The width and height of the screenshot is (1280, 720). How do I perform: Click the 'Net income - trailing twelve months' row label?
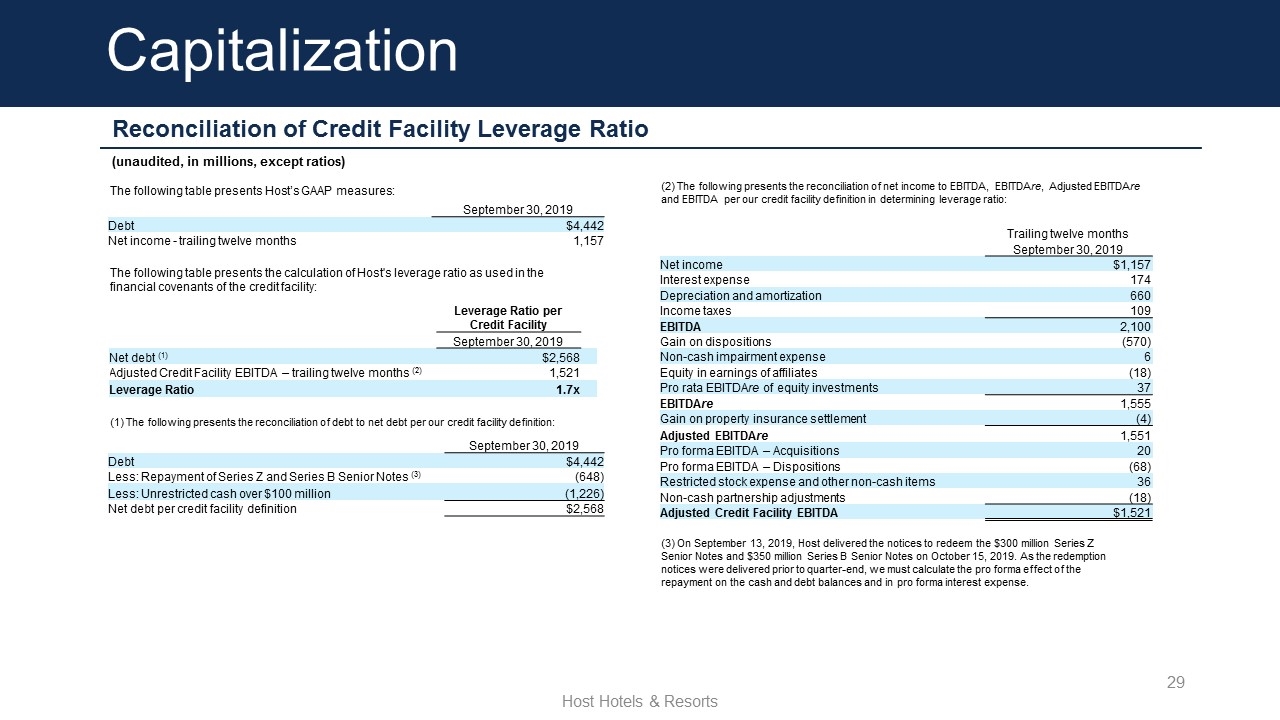pyautogui.click(x=202, y=241)
